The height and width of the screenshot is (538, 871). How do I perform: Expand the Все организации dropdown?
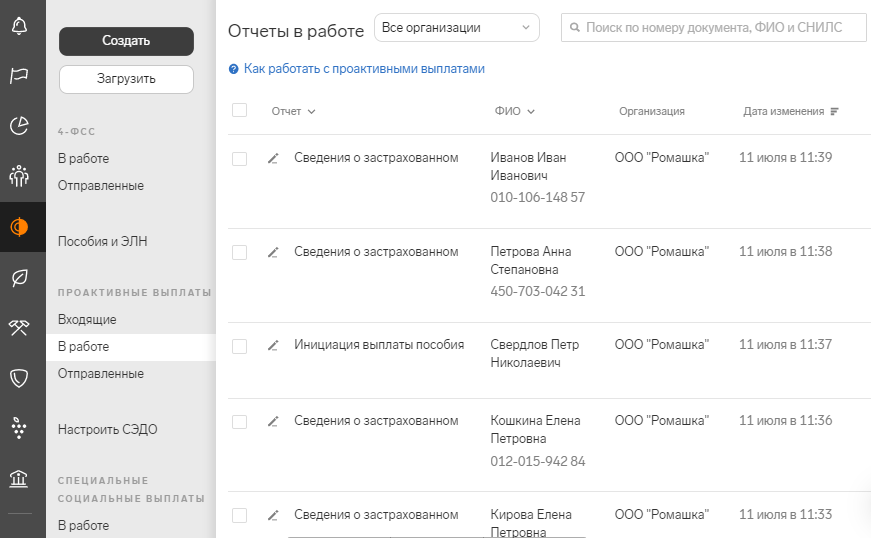point(457,28)
